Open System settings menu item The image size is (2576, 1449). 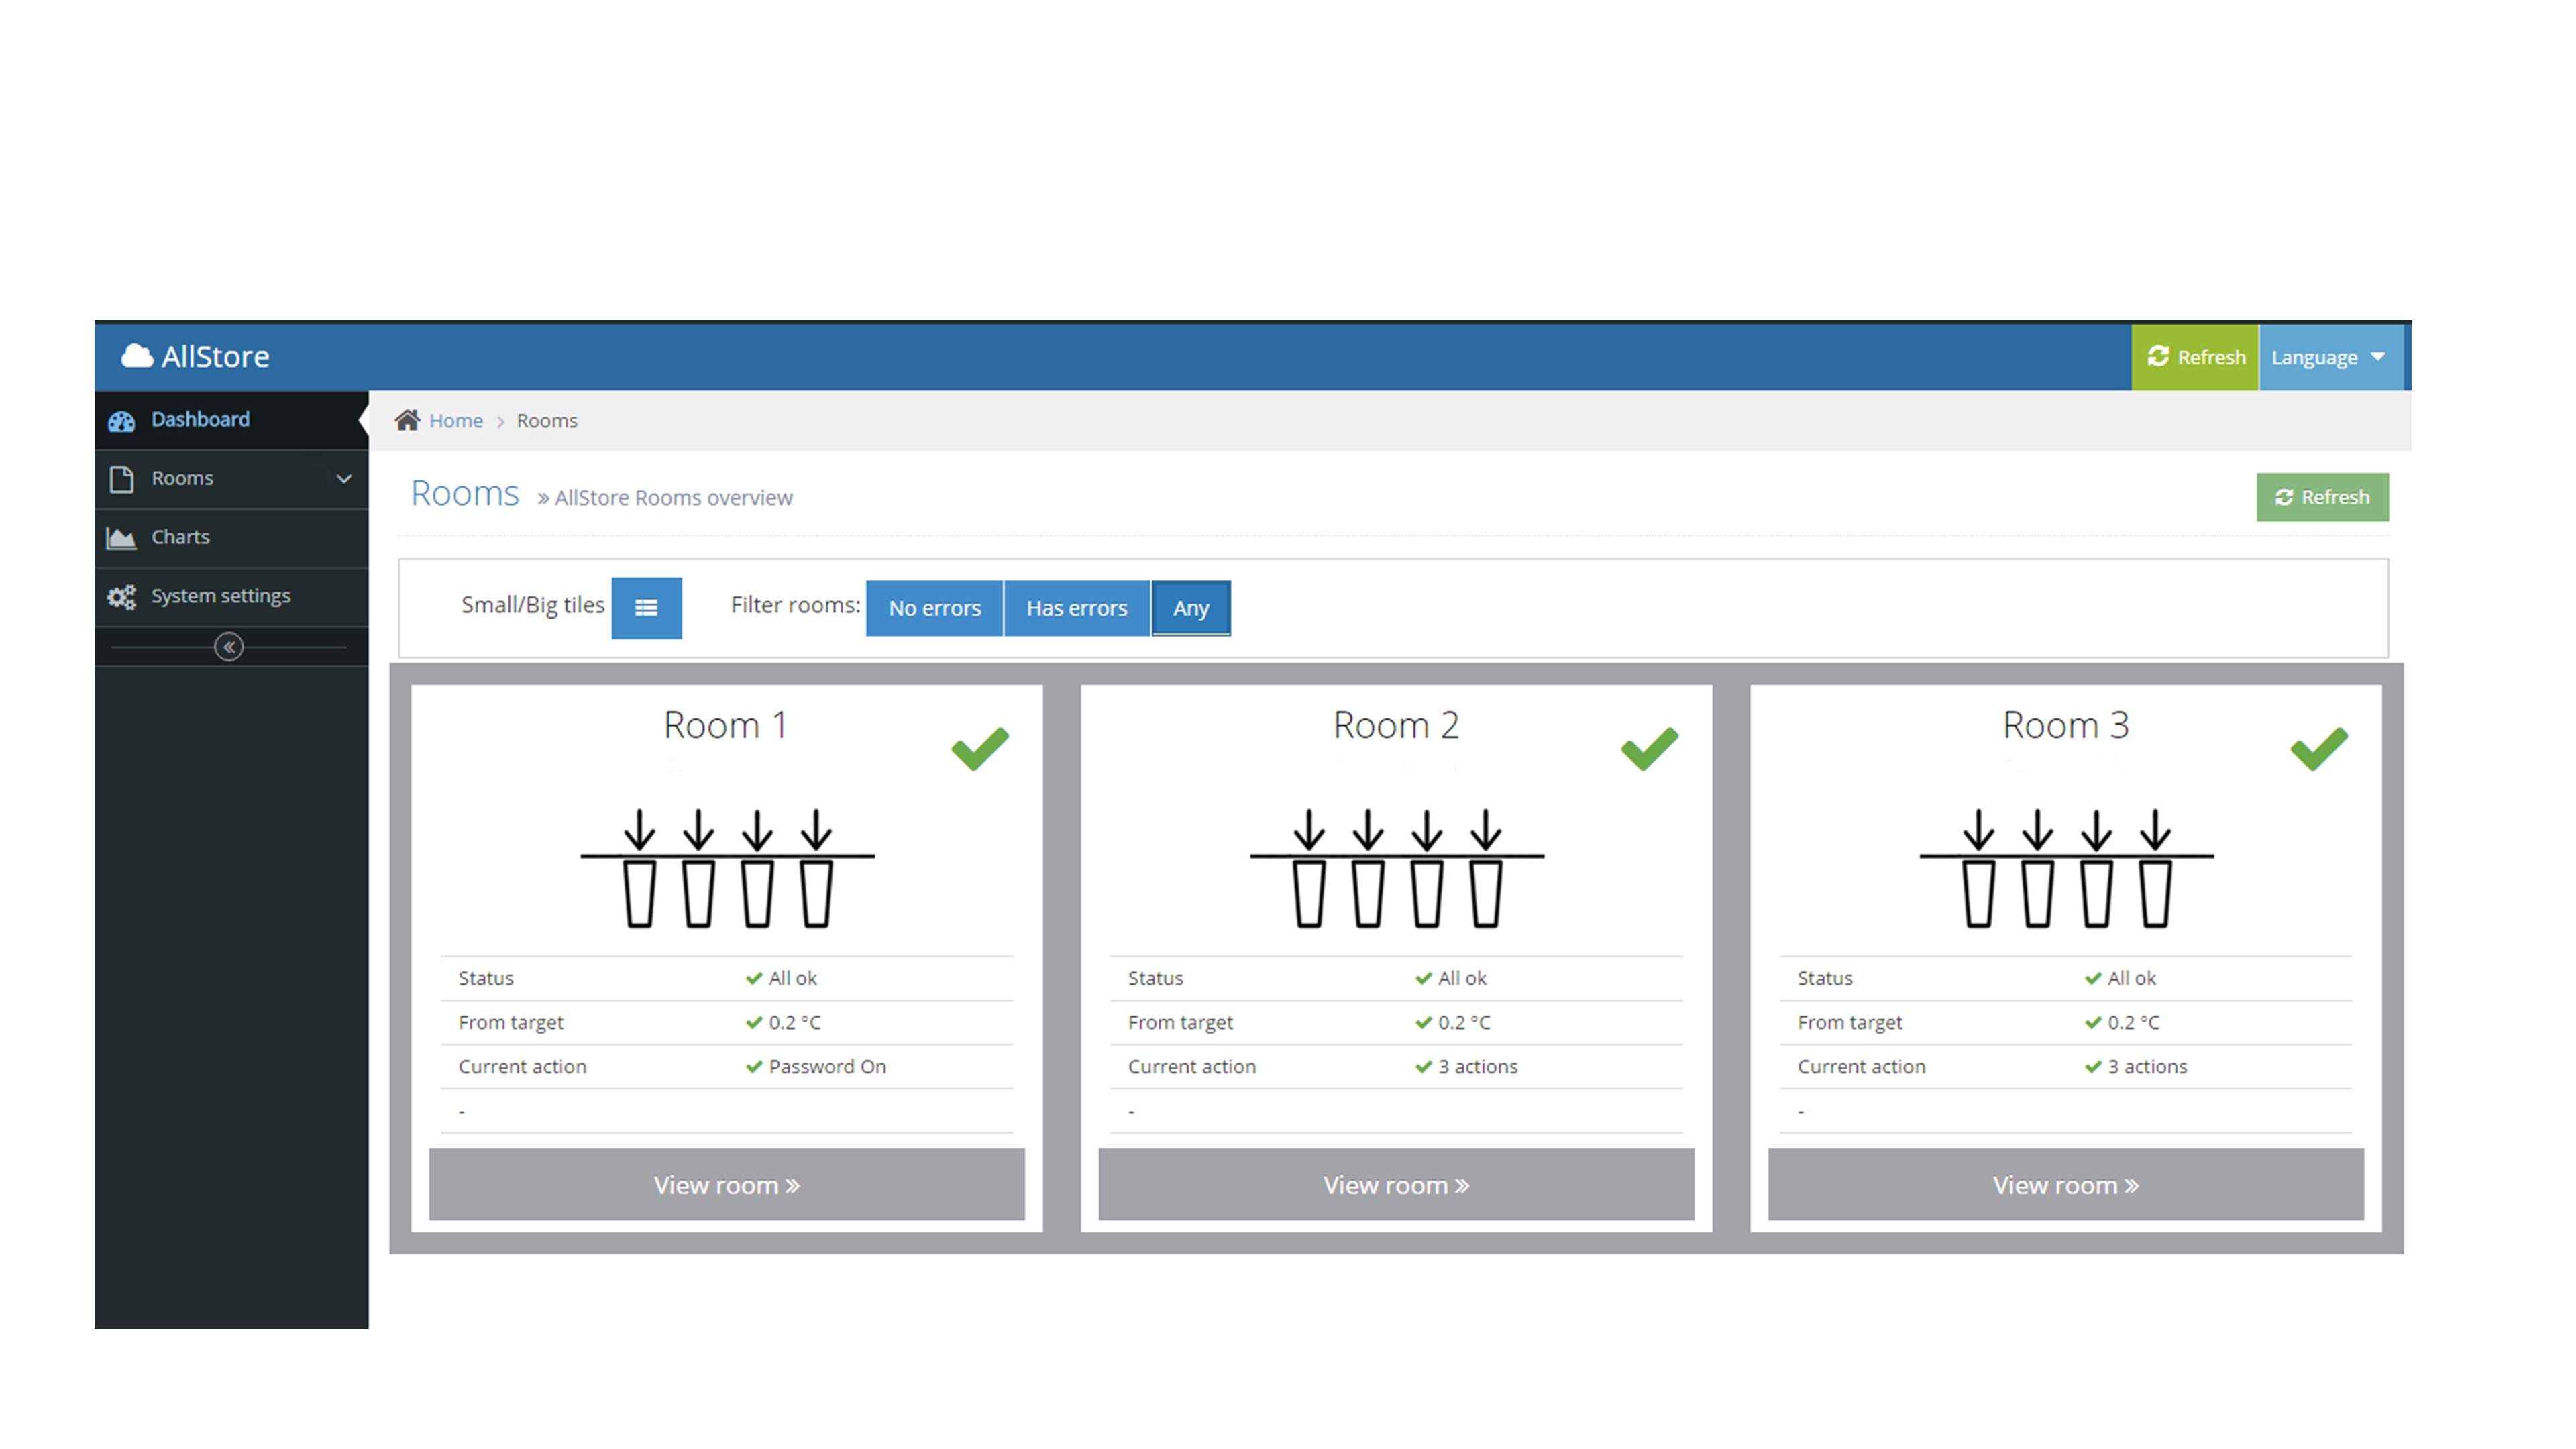[221, 596]
